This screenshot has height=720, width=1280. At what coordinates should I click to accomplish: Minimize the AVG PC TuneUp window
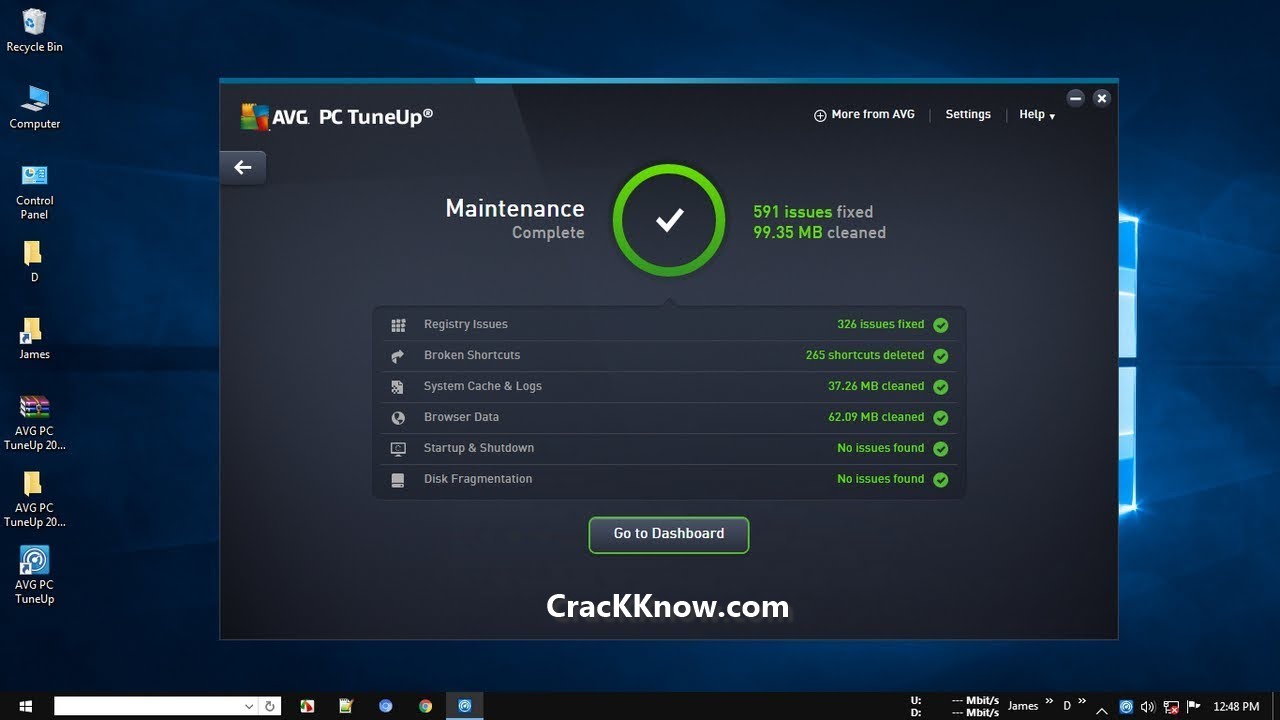(x=1075, y=98)
